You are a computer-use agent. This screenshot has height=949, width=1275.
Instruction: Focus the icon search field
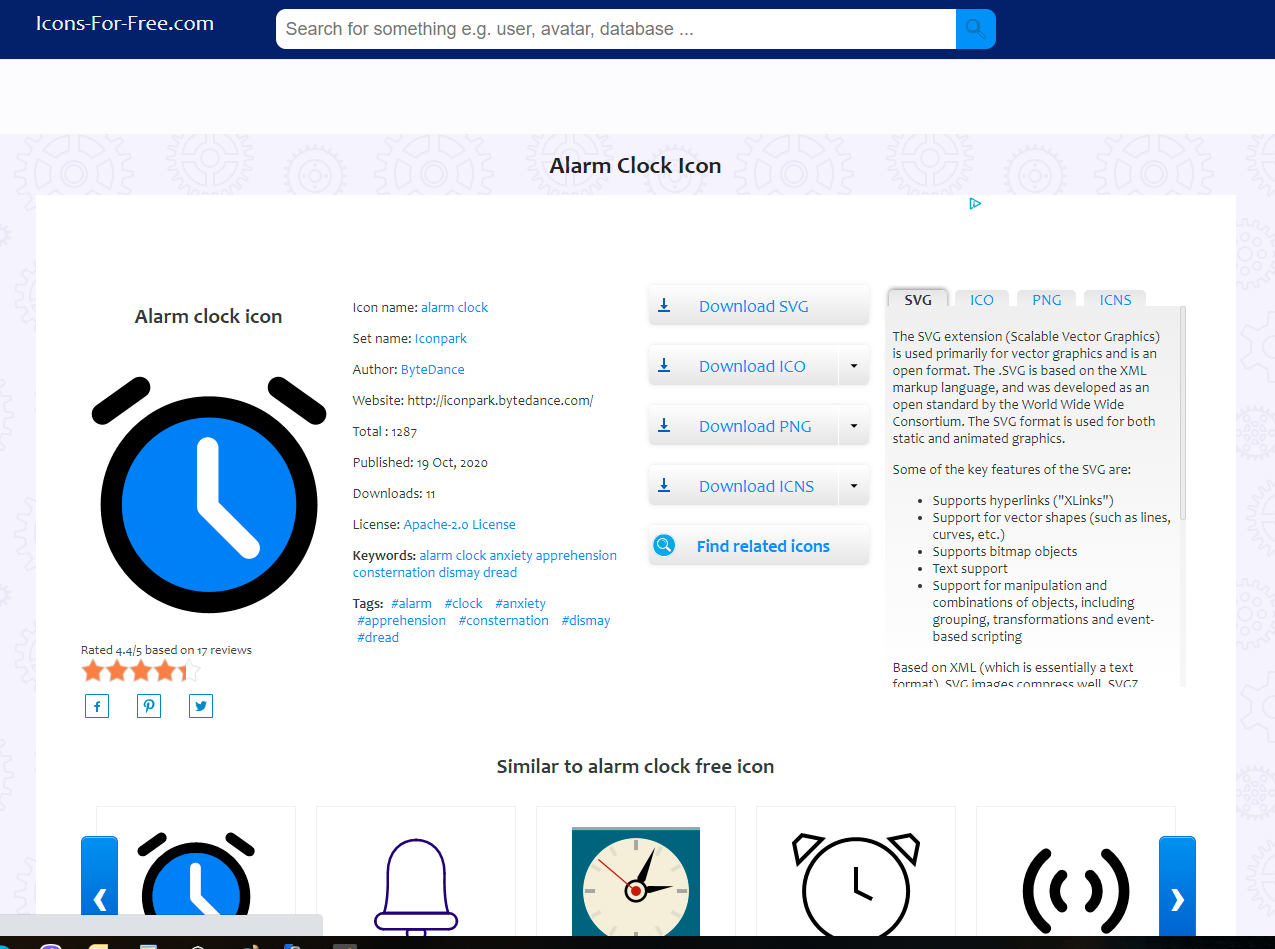pyautogui.click(x=616, y=29)
